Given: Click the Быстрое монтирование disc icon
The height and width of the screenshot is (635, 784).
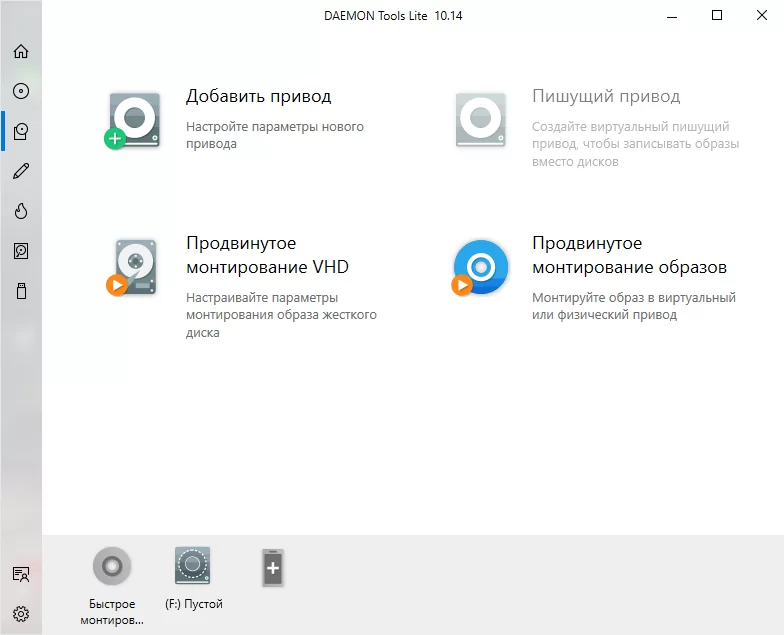Looking at the screenshot, I should (x=112, y=566).
